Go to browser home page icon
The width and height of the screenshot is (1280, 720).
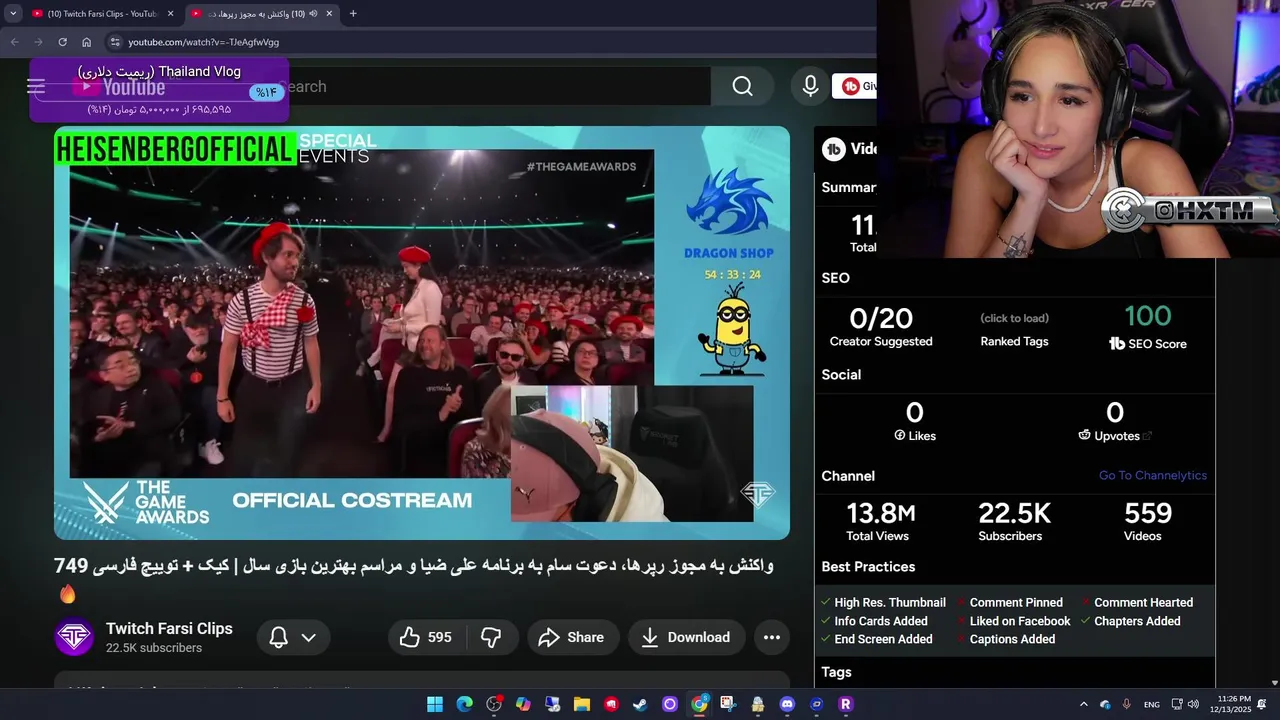86,42
